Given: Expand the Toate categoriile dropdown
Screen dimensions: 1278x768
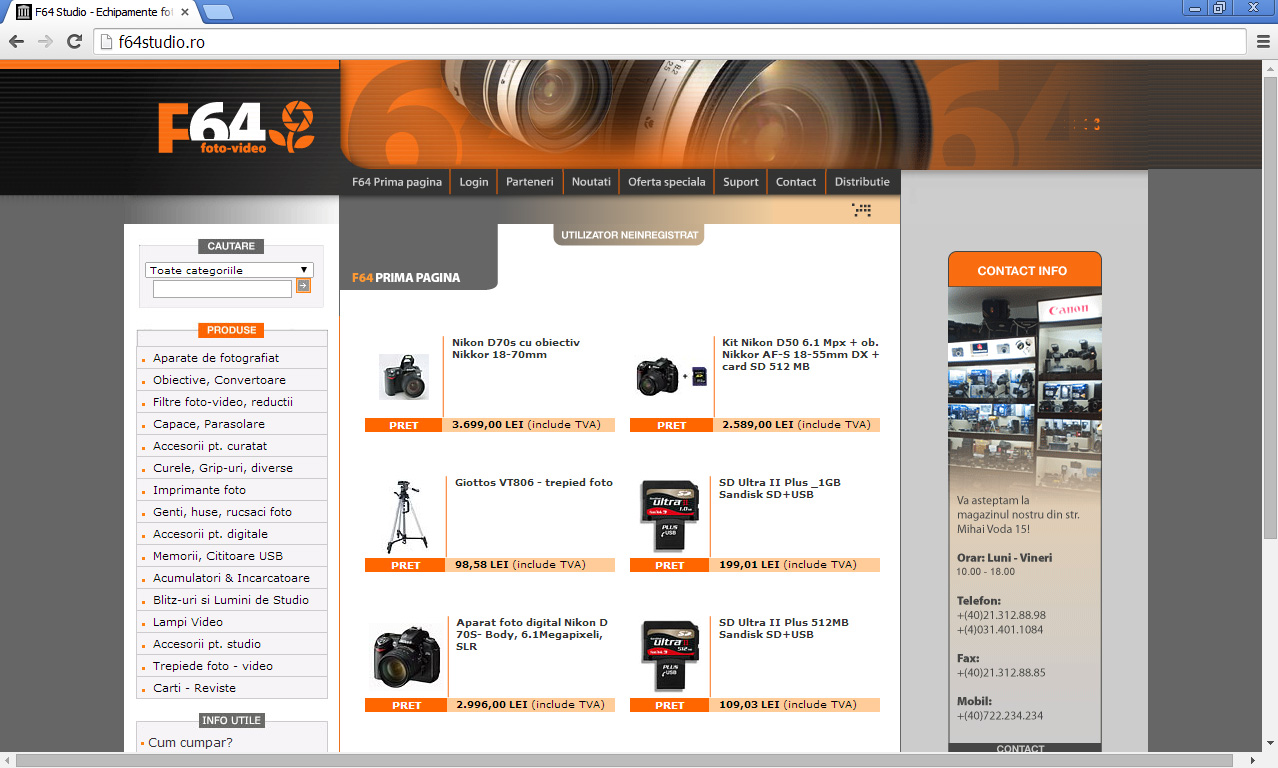Looking at the screenshot, I should point(229,270).
